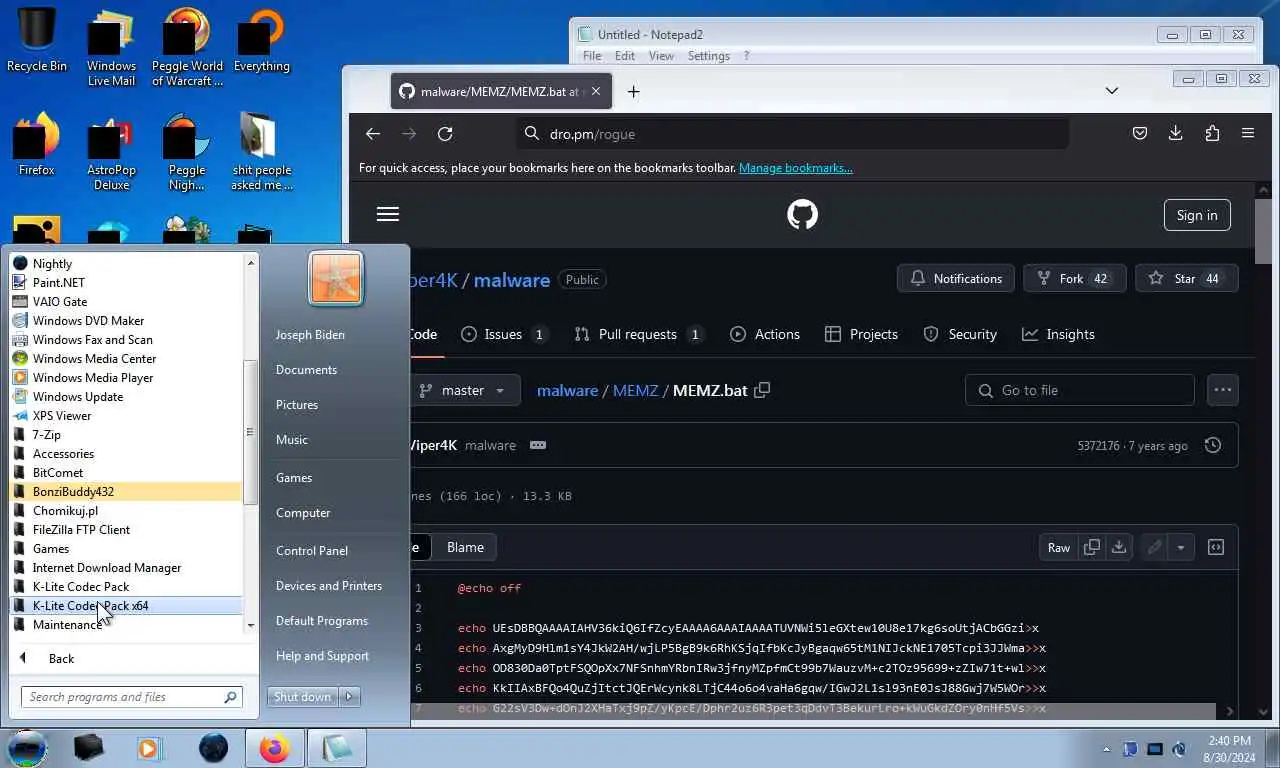Select the Blame view tab
Viewport: 1280px width, 768px height.
(465, 547)
